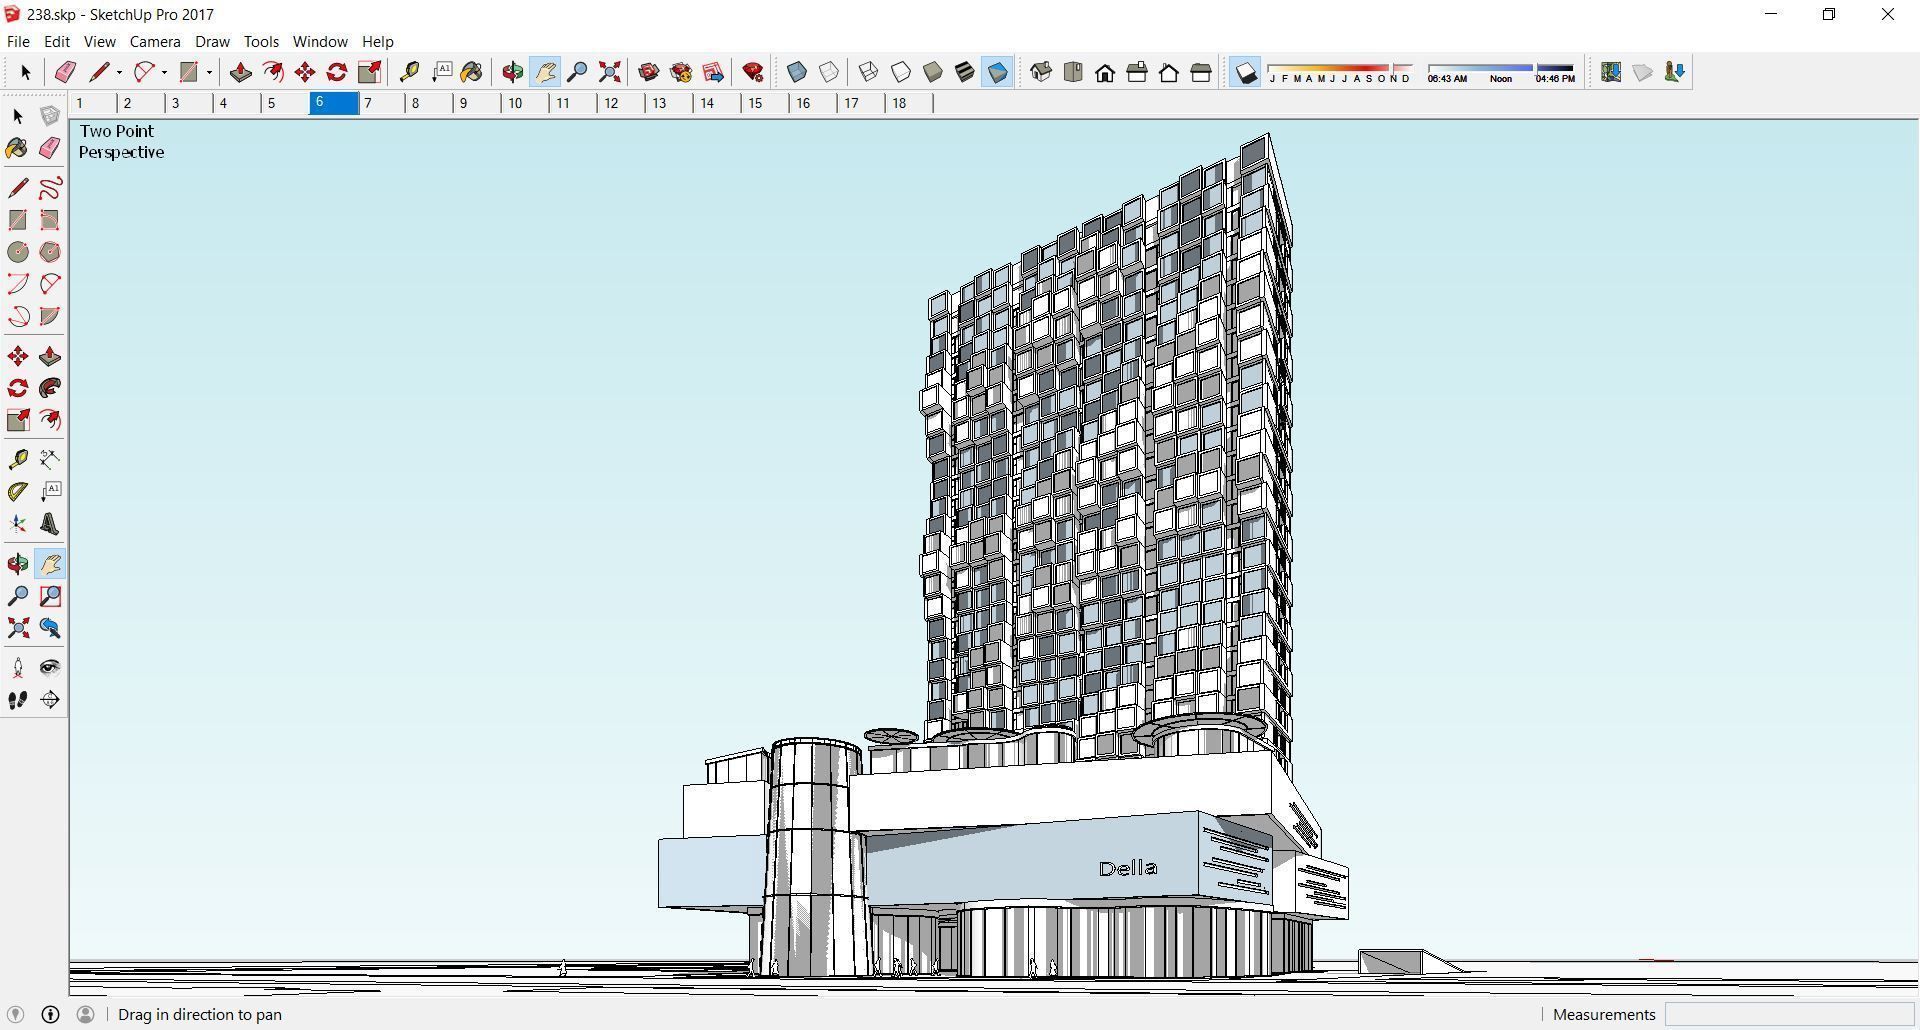Open the Tools menu
Image resolution: width=1920 pixels, height=1030 pixels.
click(x=261, y=41)
